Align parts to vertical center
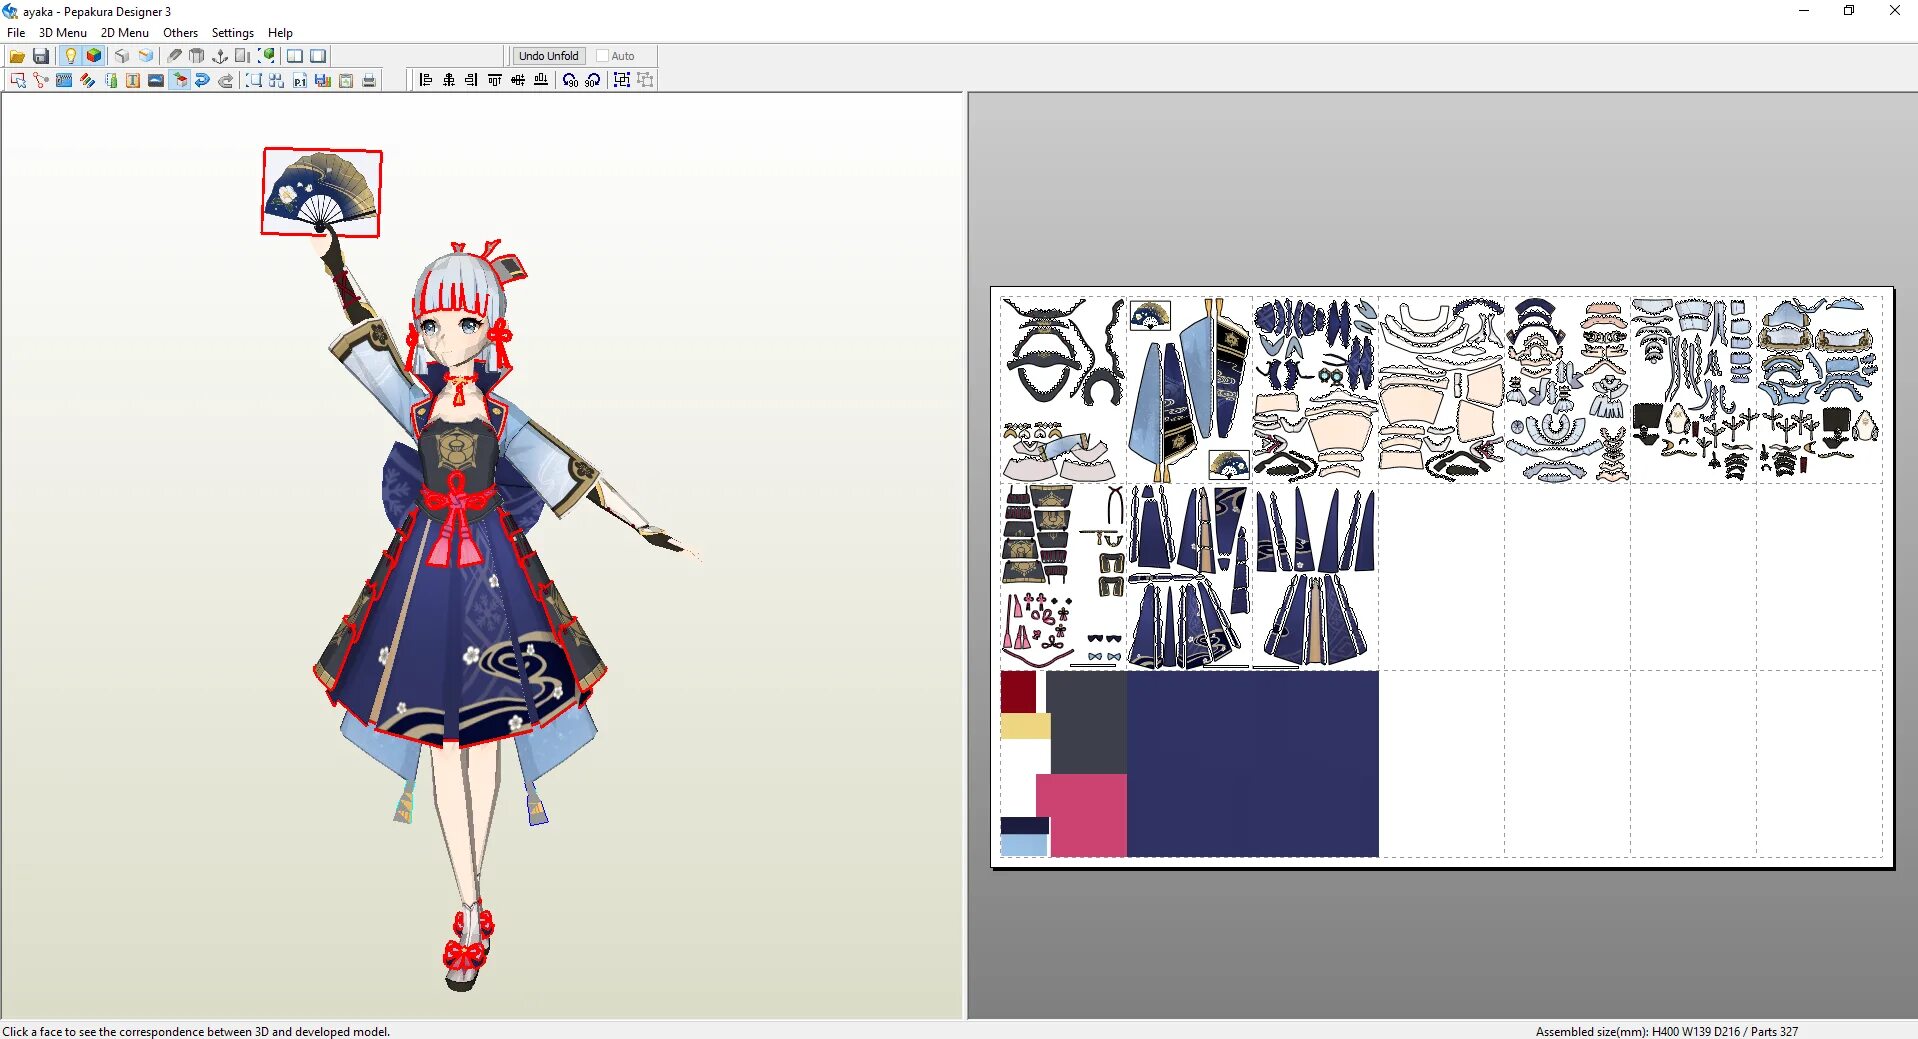This screenshot has width=1918, height=1039. click(518, 80)
